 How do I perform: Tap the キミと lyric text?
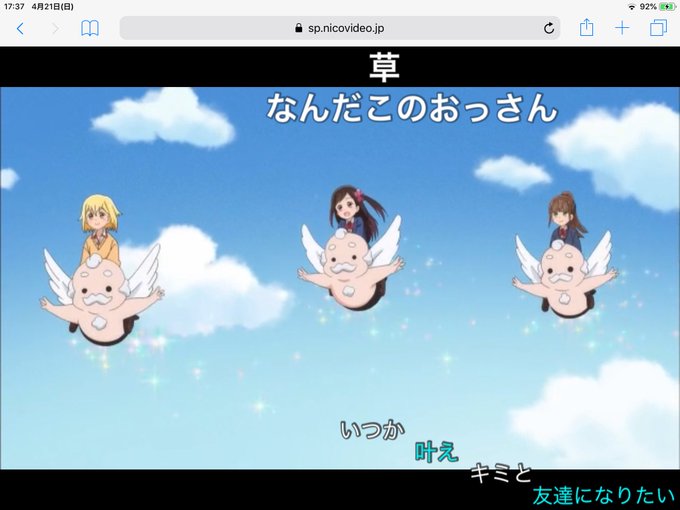coord(501,473)
